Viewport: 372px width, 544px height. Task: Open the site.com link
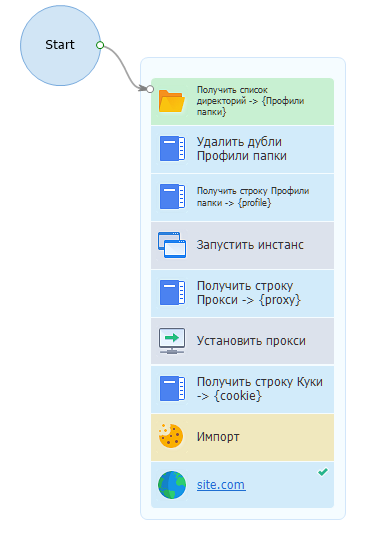pos(221,485)
